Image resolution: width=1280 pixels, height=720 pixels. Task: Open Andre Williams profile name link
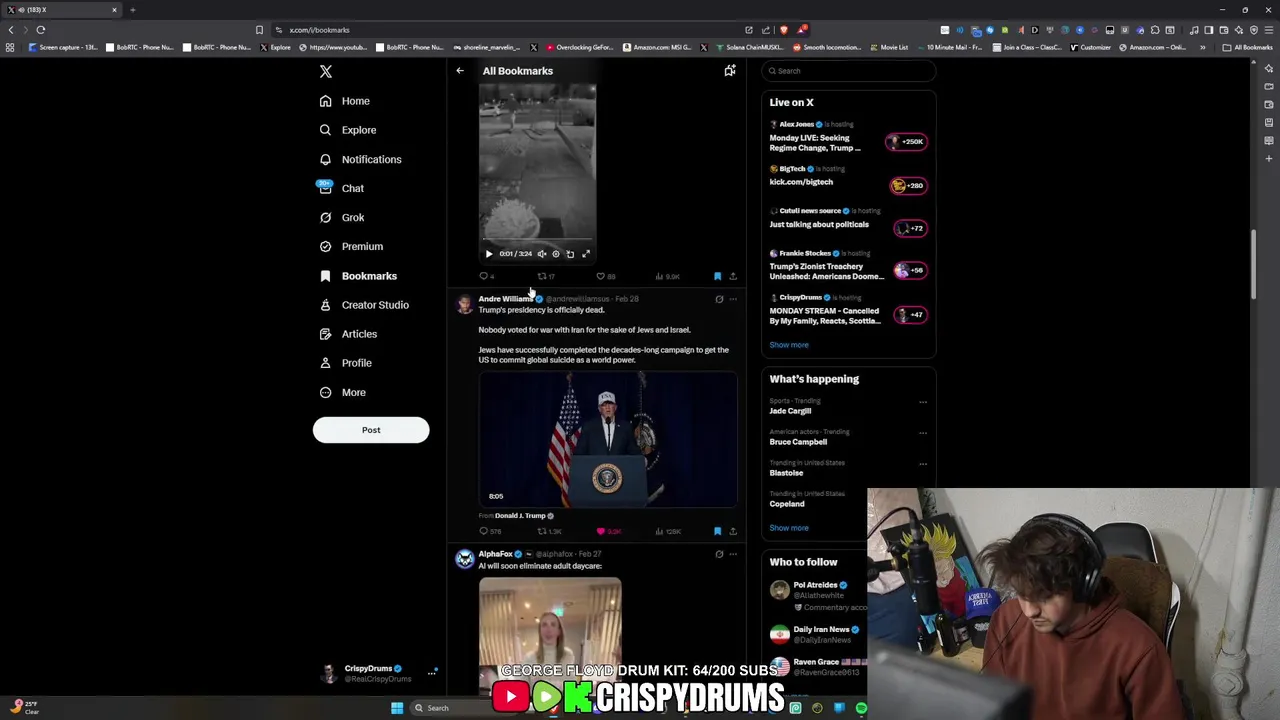[x=505, y=299]
